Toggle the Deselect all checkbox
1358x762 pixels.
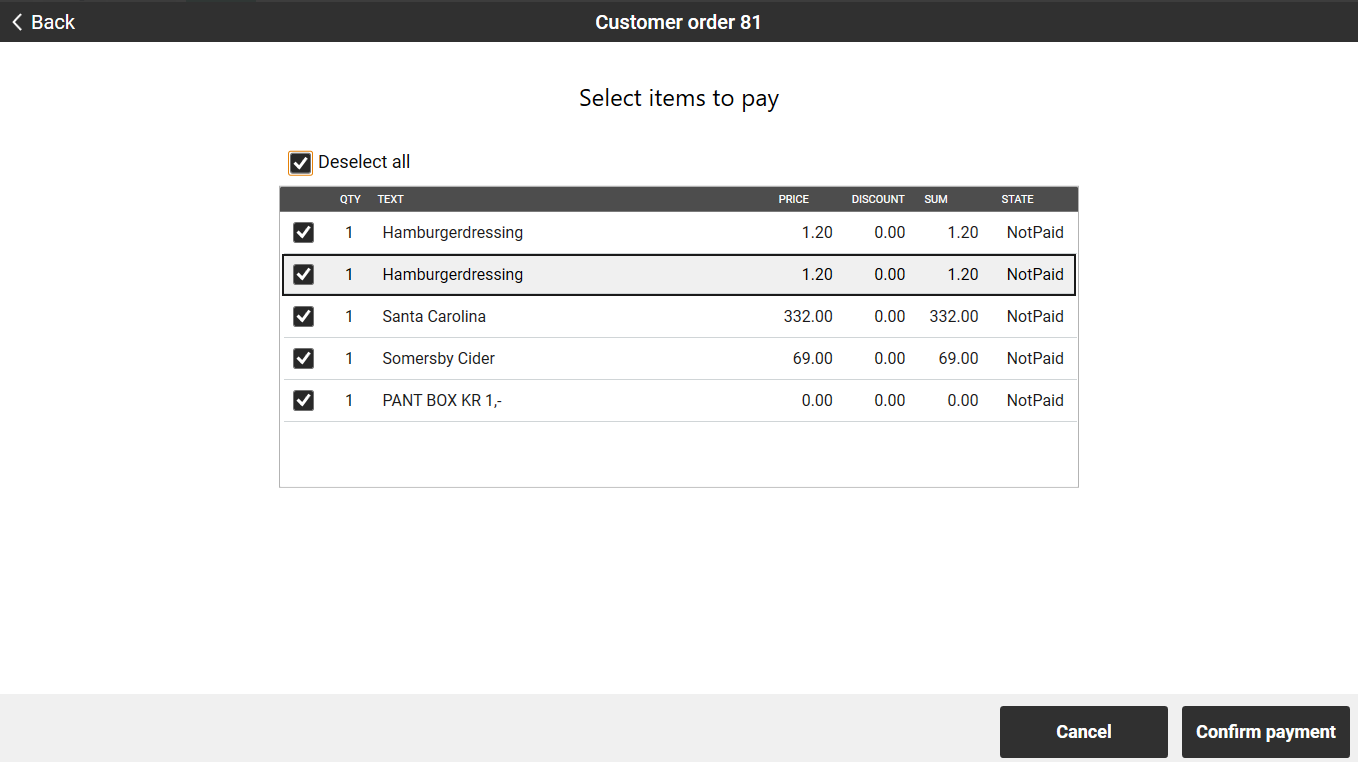click(300, 163)
